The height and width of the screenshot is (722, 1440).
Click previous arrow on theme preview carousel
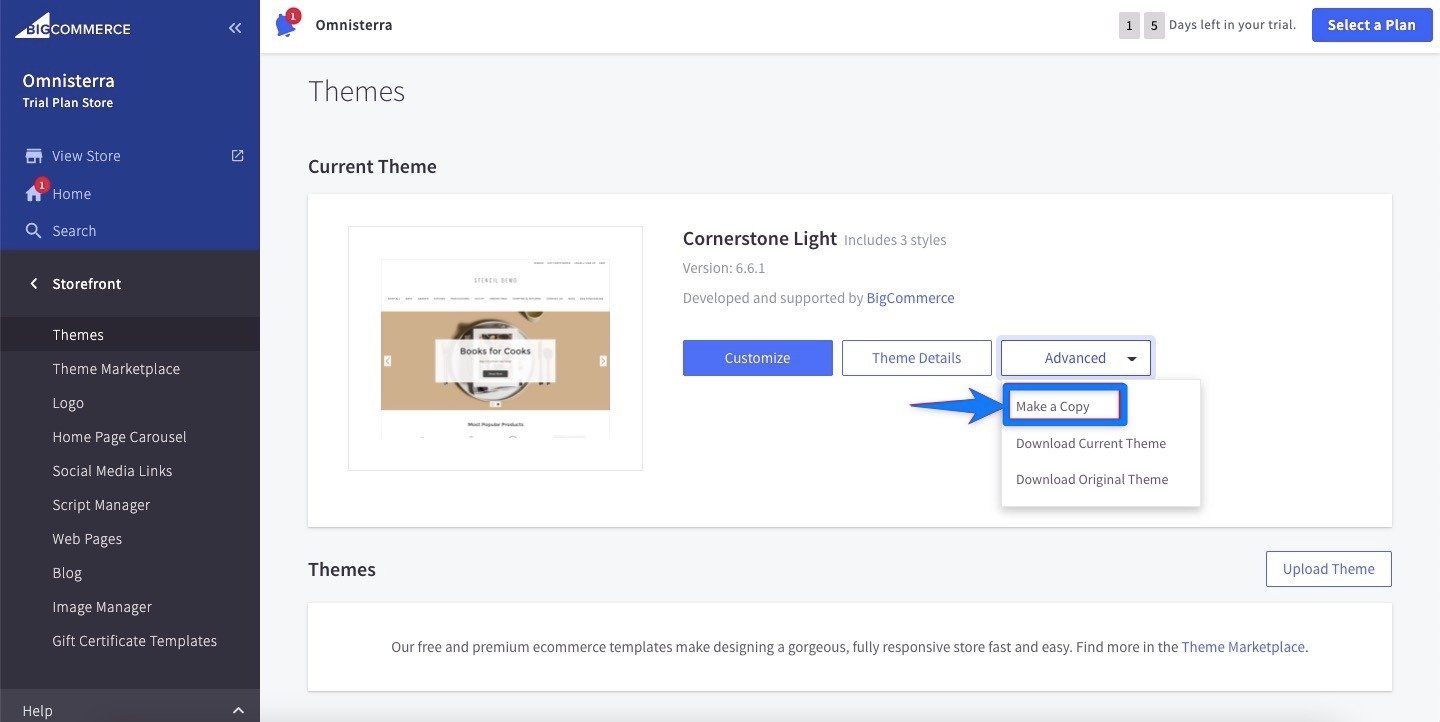(387, 361)
